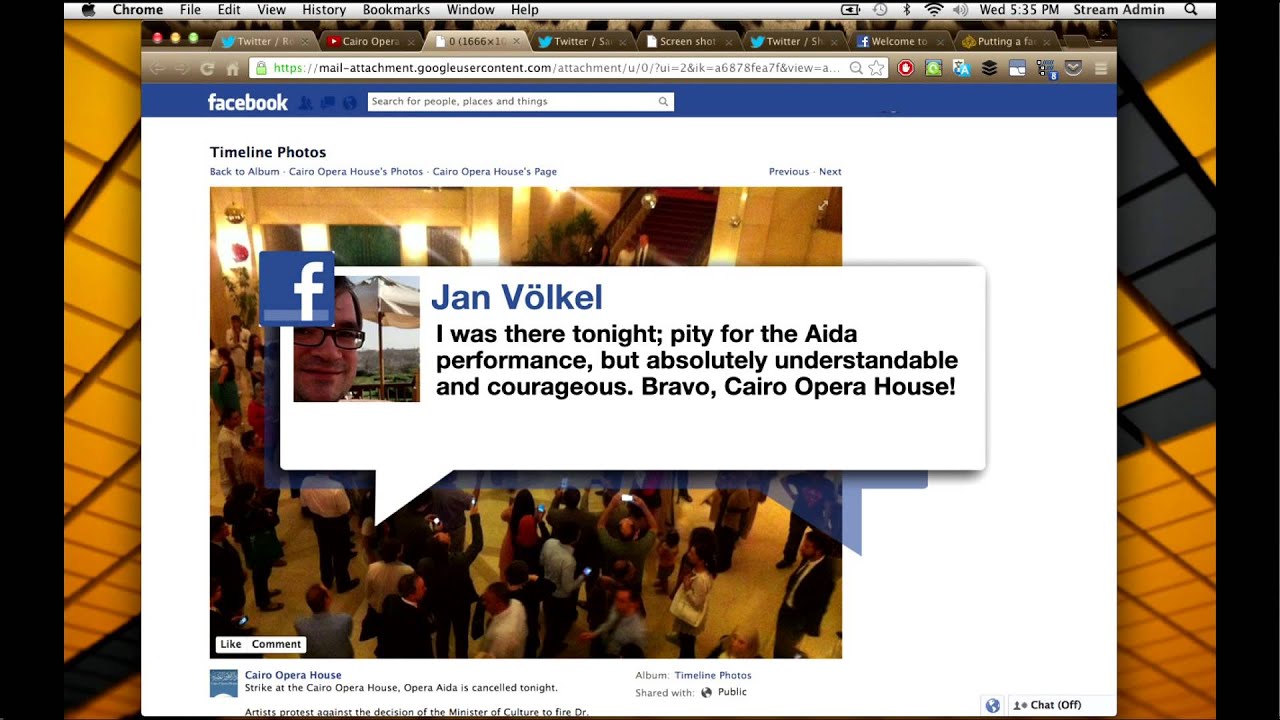1280x720 pixels.
Task: Click the Facebook search magnifier button
Action: (x=663, y=101)
